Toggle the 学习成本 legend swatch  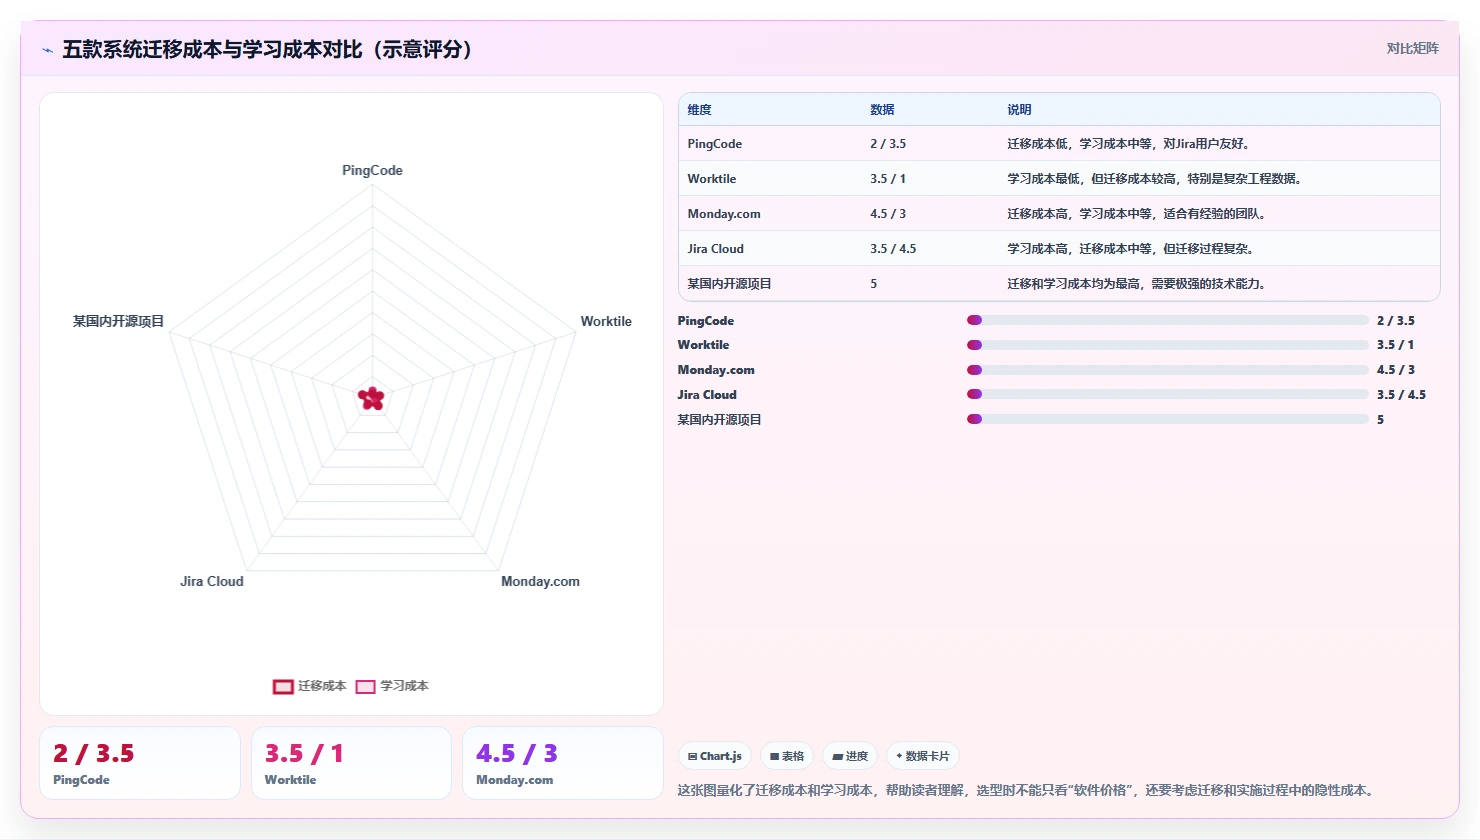pyautogui.click(x=366, y=686)
